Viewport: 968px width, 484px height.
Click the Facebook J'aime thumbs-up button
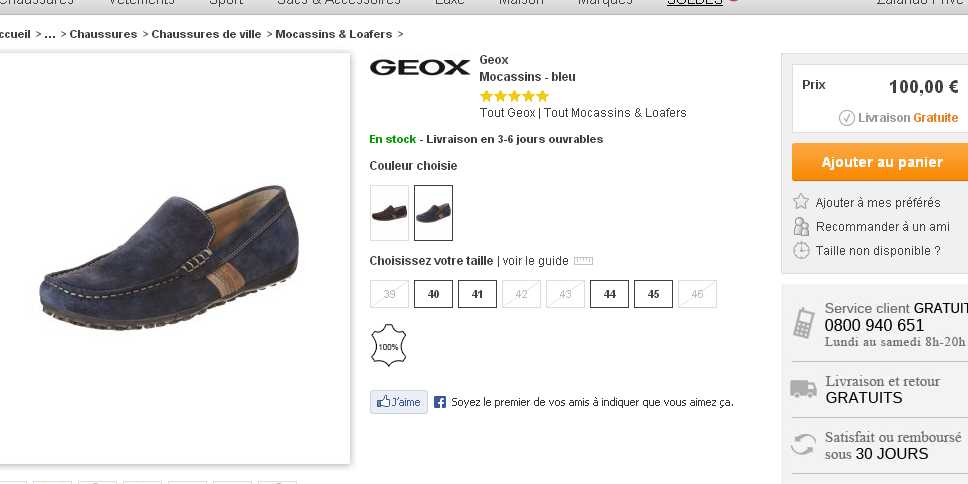click(x=399, y=402)
